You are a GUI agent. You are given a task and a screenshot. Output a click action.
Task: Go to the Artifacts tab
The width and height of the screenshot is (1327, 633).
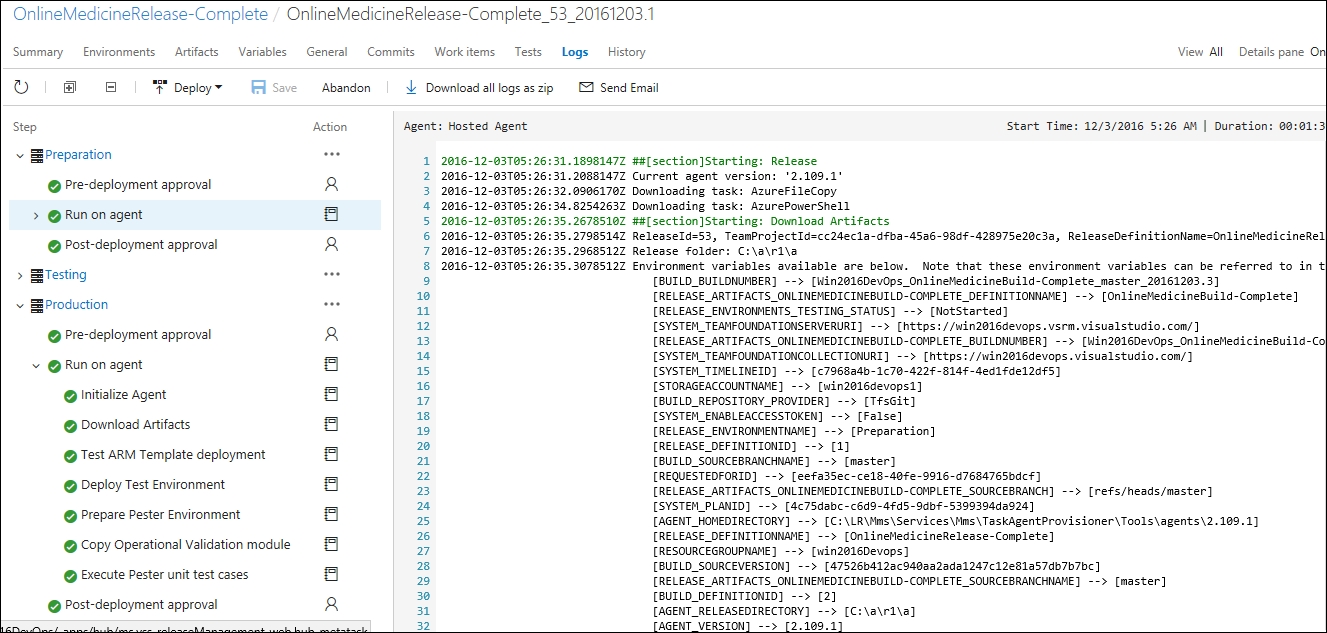[197, 52]
